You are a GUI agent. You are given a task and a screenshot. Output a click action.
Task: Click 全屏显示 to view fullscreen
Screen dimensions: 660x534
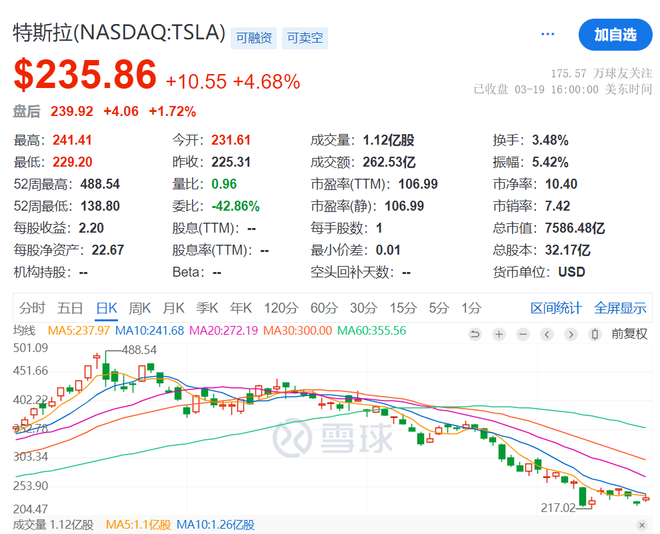620,308
